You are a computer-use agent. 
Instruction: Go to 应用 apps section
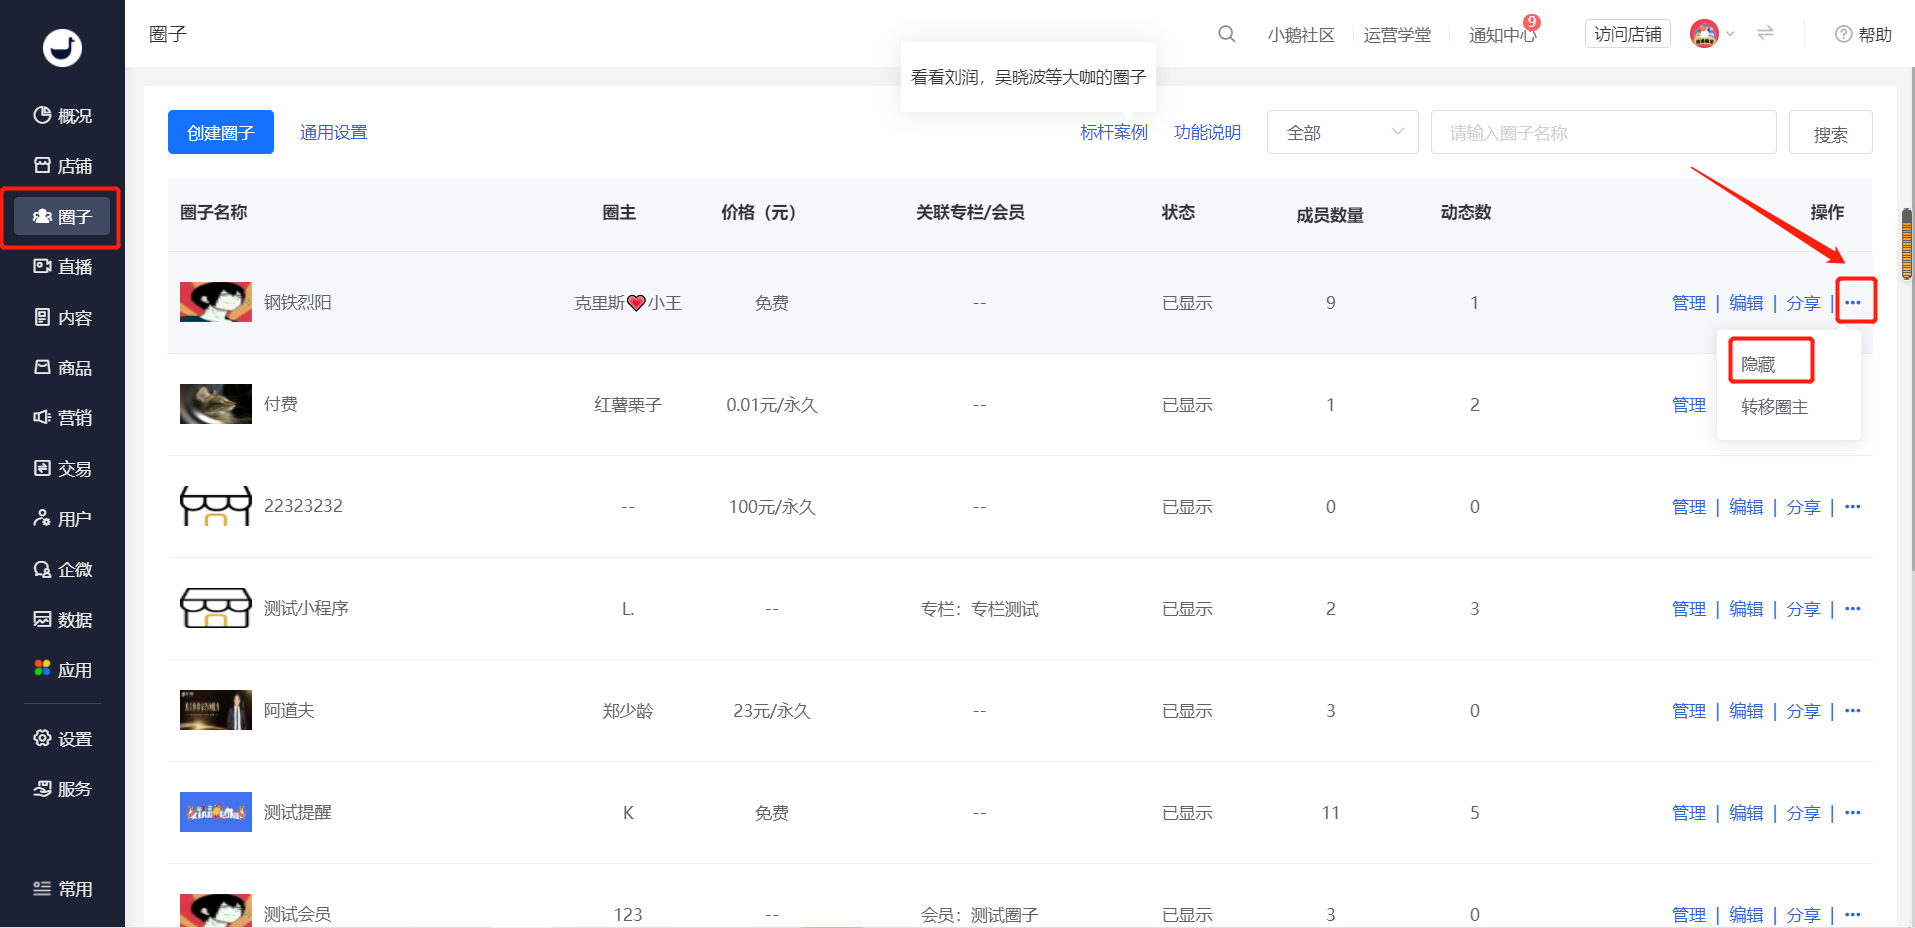pos(62,670)
